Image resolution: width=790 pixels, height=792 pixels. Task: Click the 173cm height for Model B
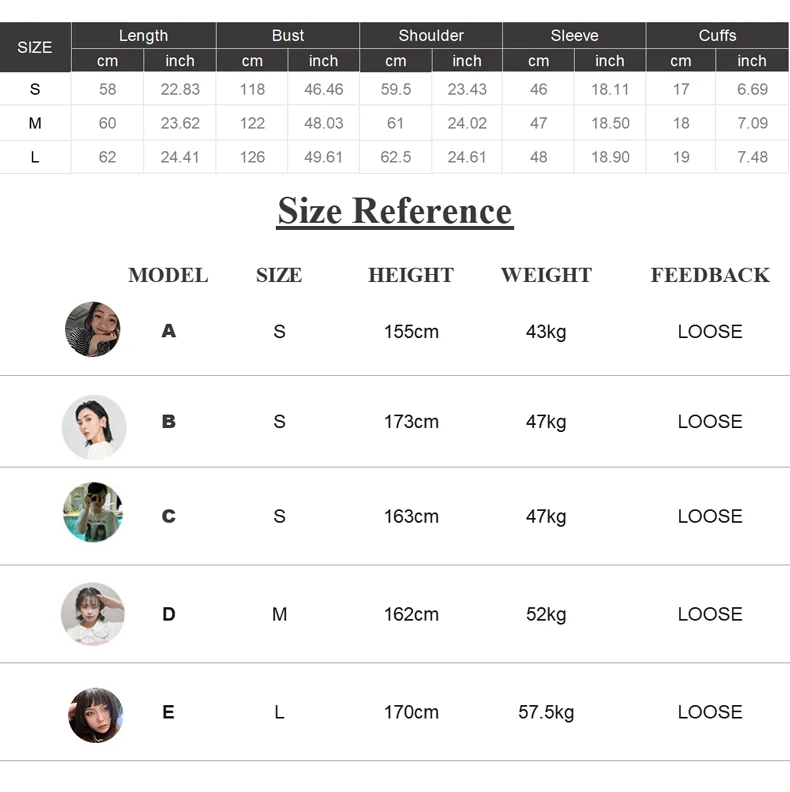coord(411,421)
